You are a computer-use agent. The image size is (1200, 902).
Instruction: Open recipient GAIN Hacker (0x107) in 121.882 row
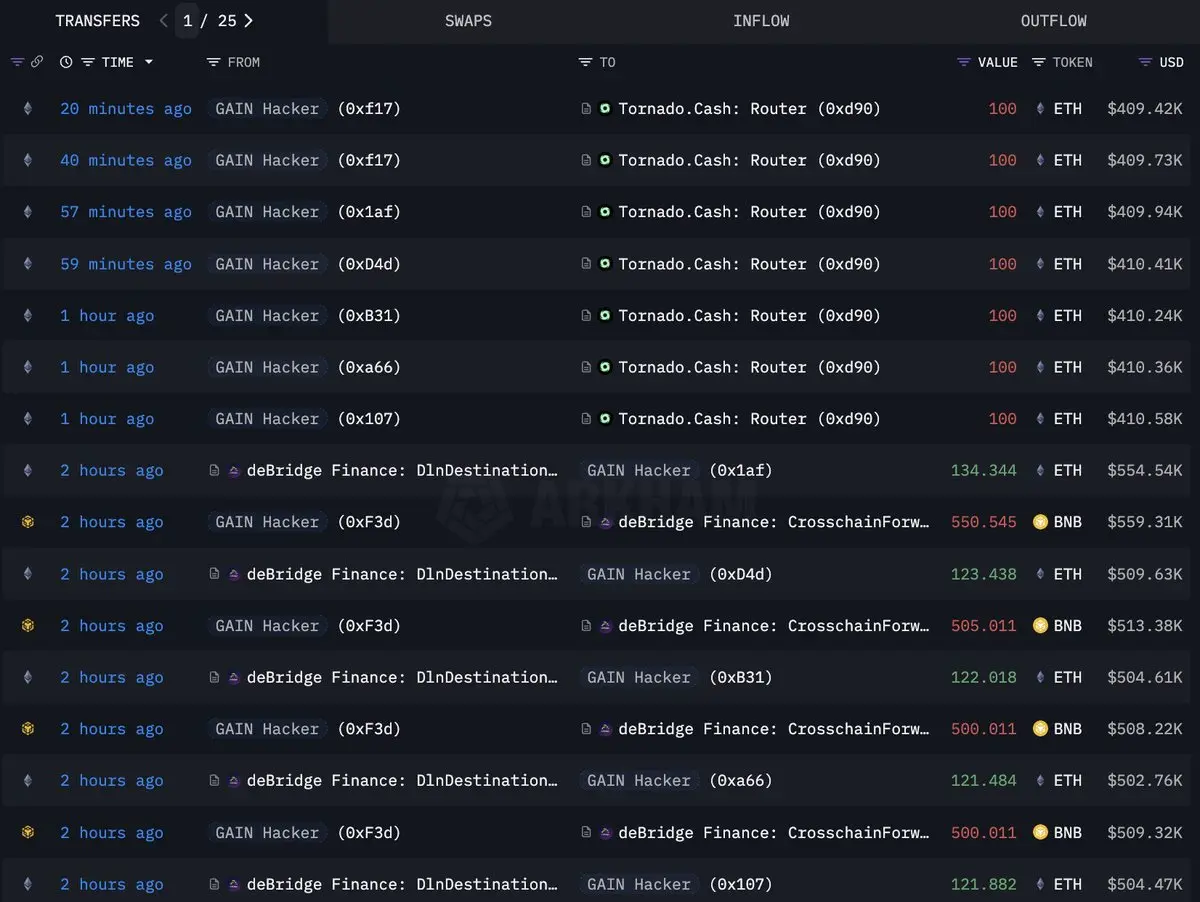coord(676,884)
